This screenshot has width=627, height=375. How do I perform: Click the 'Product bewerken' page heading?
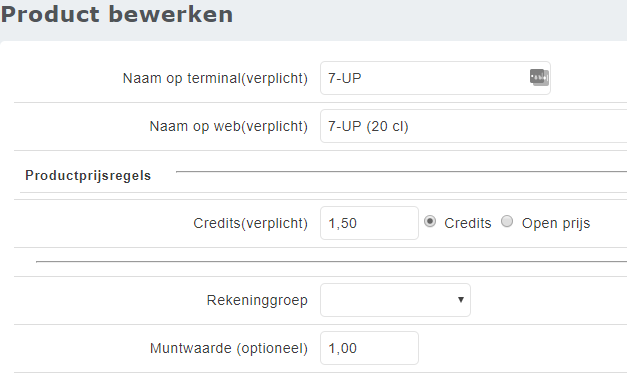(117, 14)
